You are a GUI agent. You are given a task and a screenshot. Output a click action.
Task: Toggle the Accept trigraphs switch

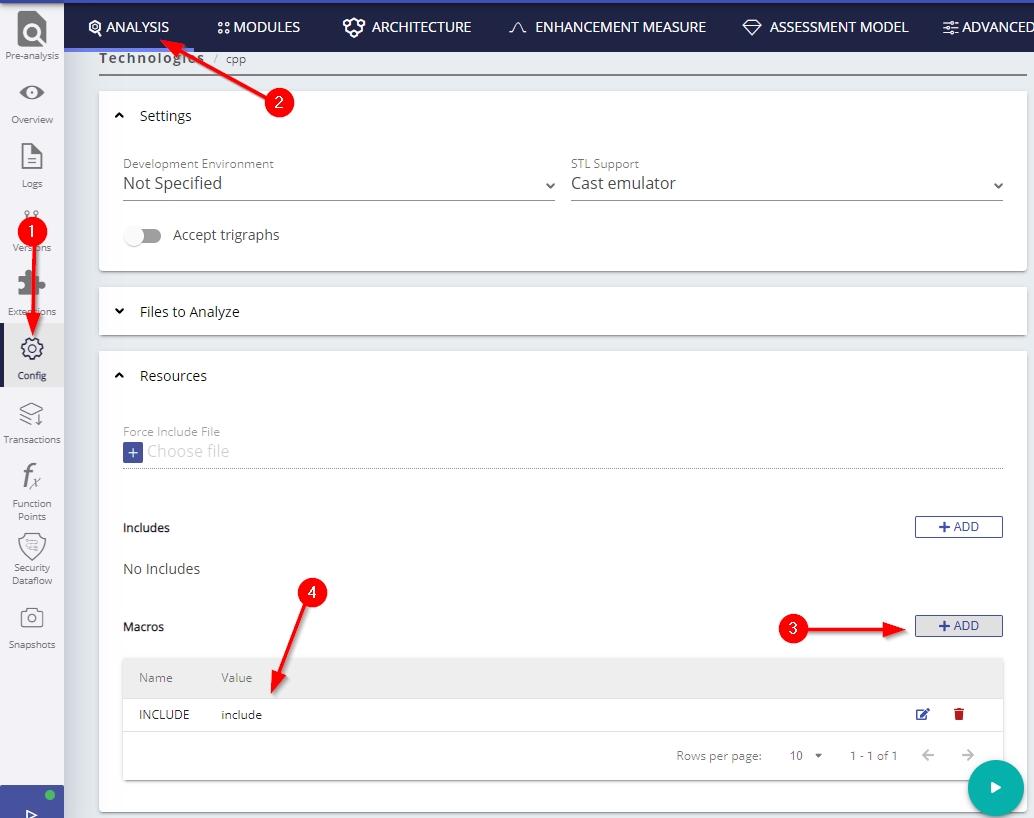coord(142,236)
